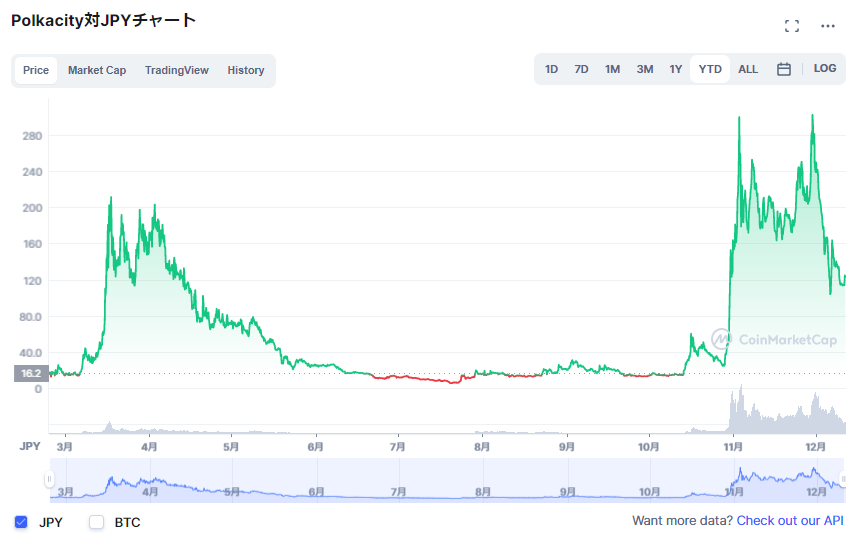Click the 280 y-axis value
The width and height of the screenshot is (868, 546).
tap(32, 136)
